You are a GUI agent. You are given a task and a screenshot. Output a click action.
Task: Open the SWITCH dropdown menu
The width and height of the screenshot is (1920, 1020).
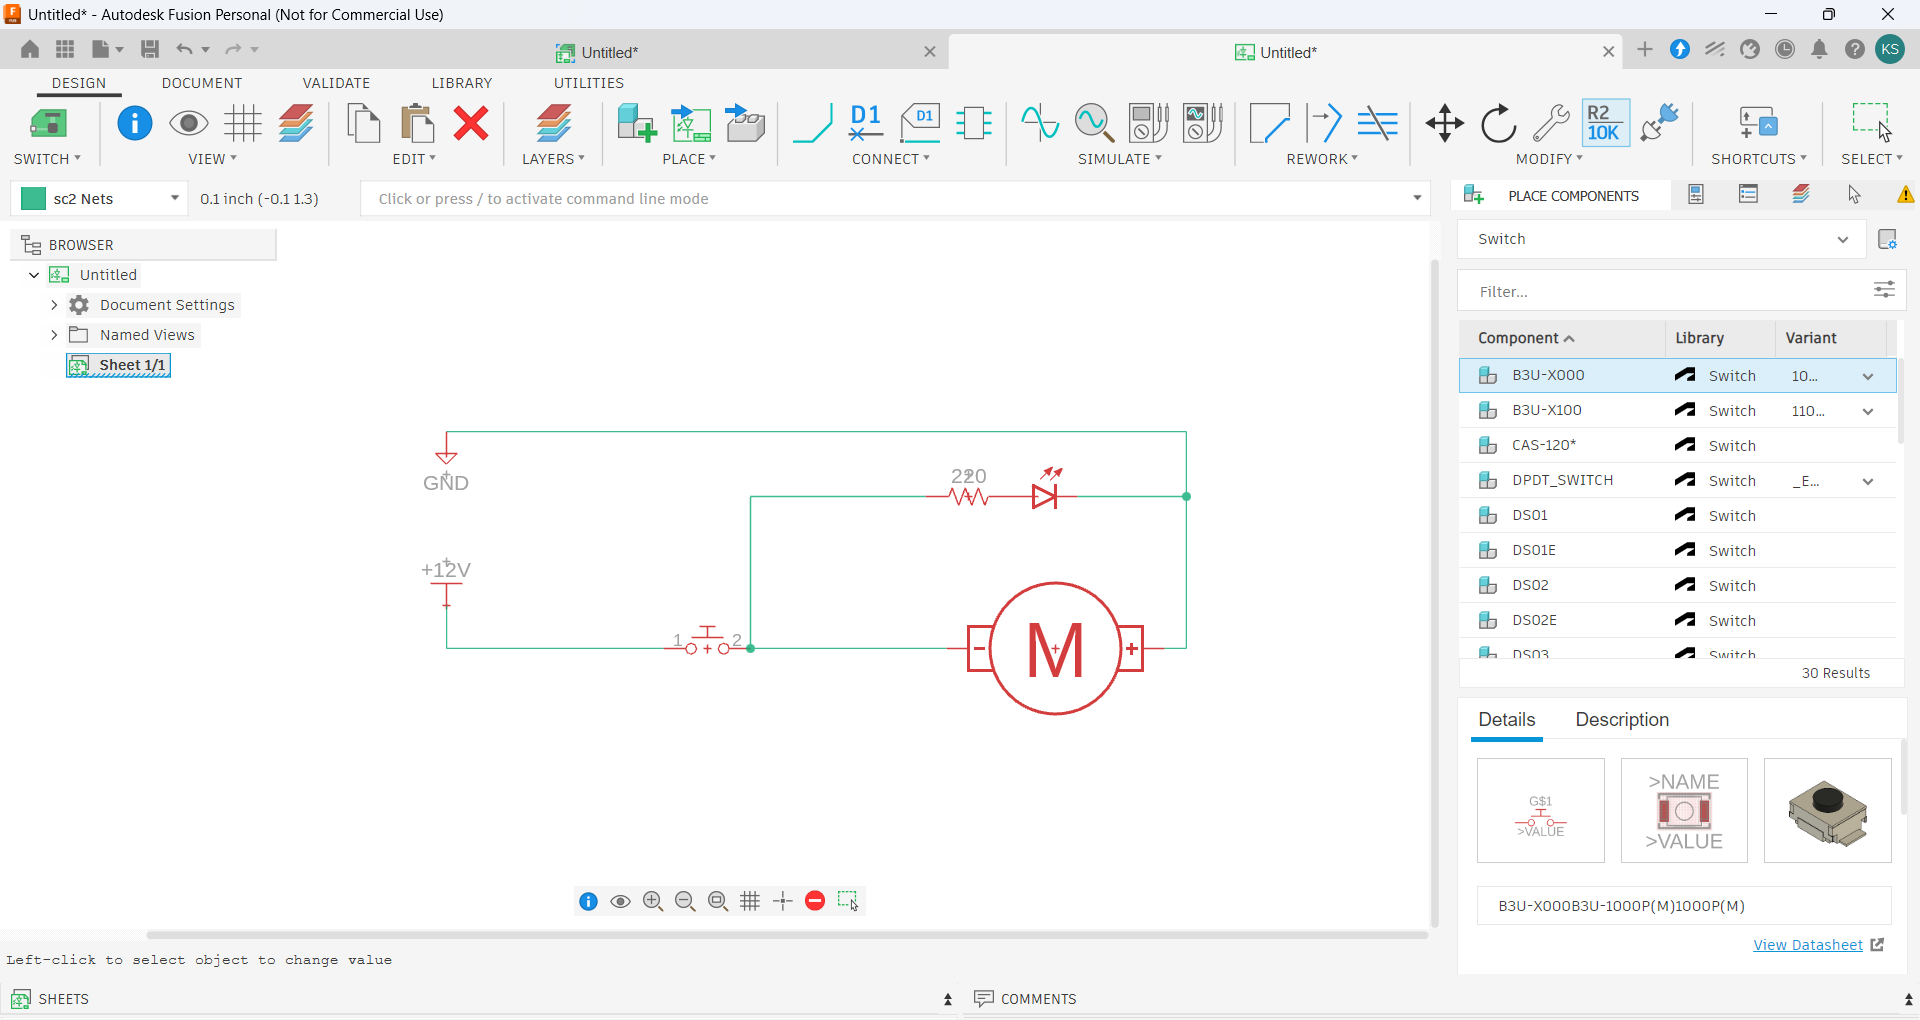point(47,159)
